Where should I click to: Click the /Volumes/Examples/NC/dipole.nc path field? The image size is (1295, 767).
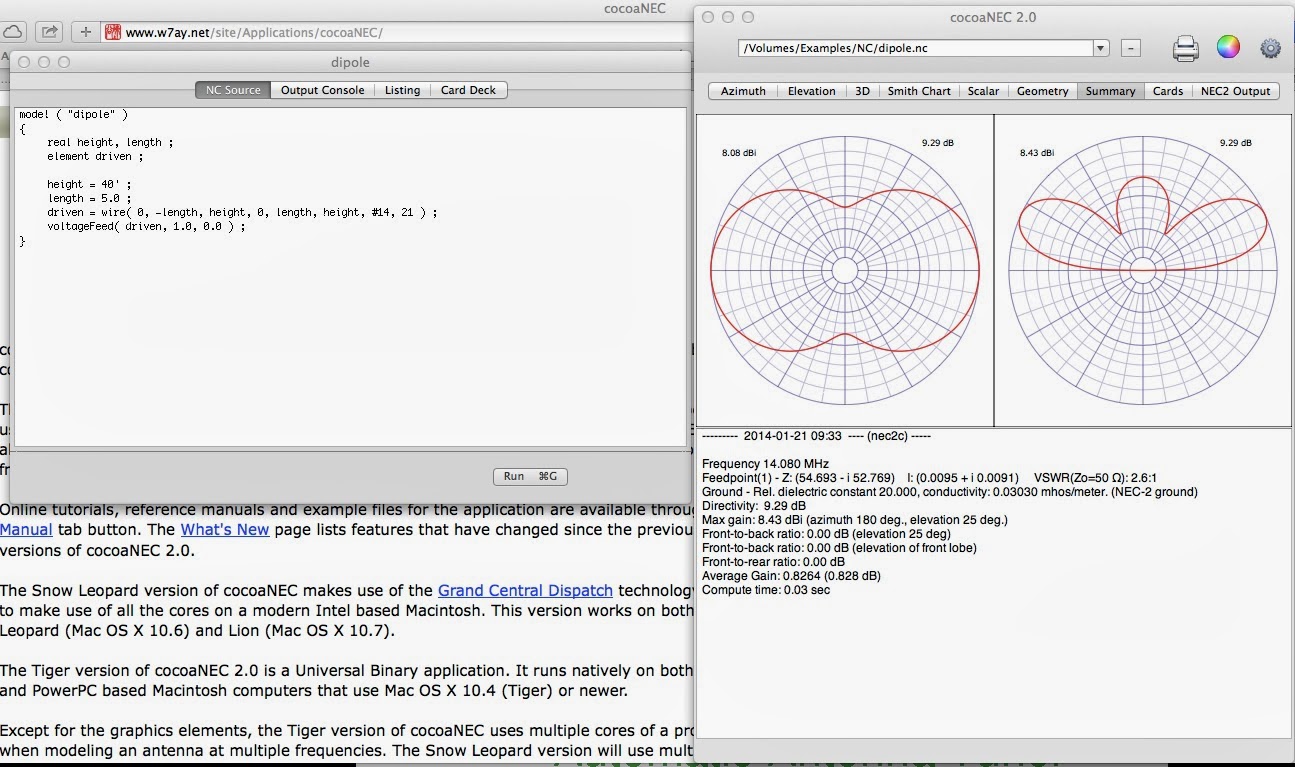click(x=915, y=48)
